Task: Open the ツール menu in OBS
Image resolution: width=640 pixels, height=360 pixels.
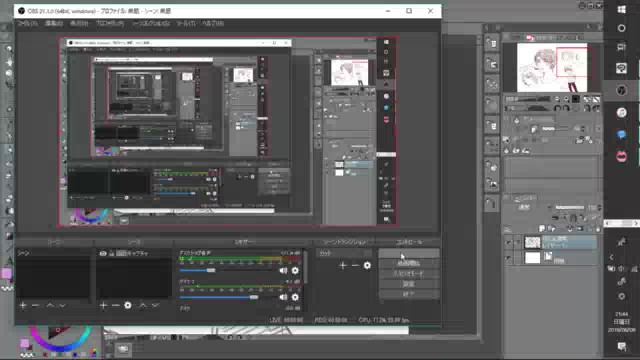Action: click(186, 24)
